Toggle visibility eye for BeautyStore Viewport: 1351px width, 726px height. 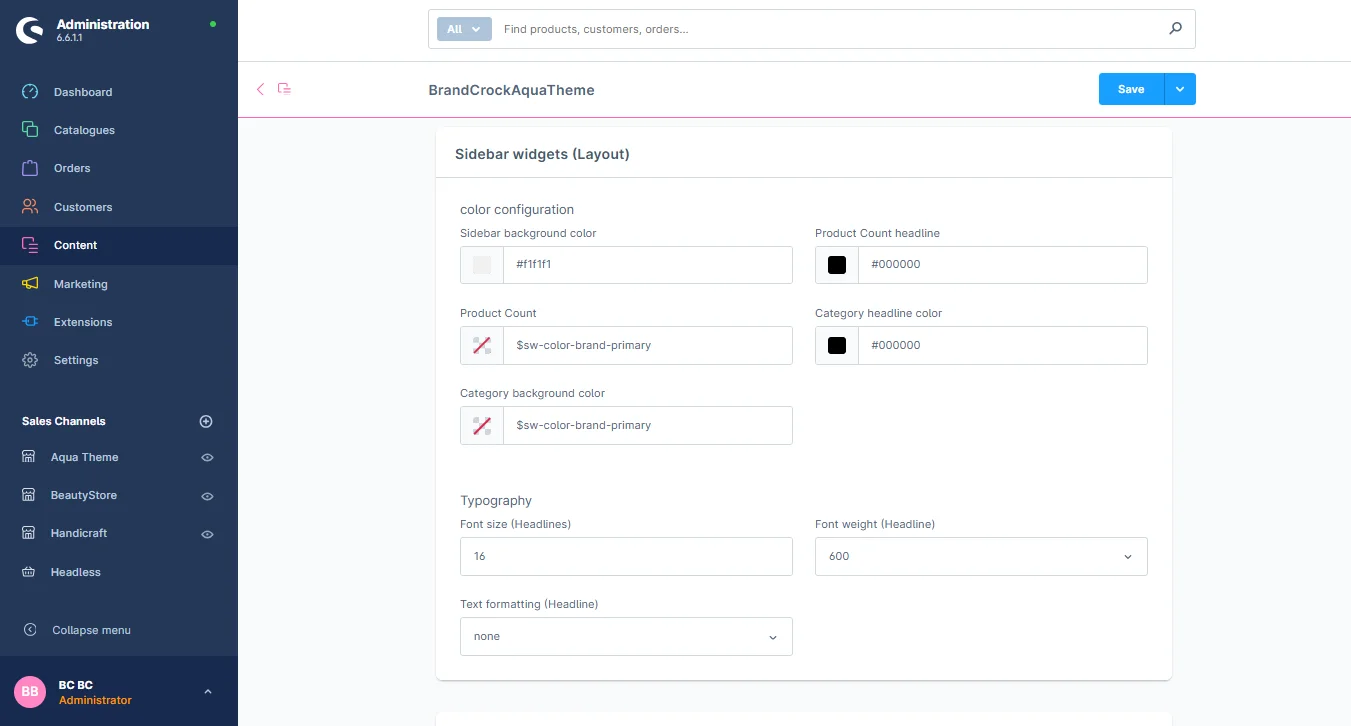point(207,496)
